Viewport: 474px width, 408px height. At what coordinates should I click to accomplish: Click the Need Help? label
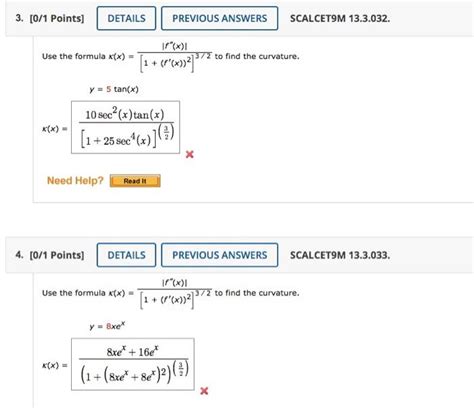(x=75, y=181)
